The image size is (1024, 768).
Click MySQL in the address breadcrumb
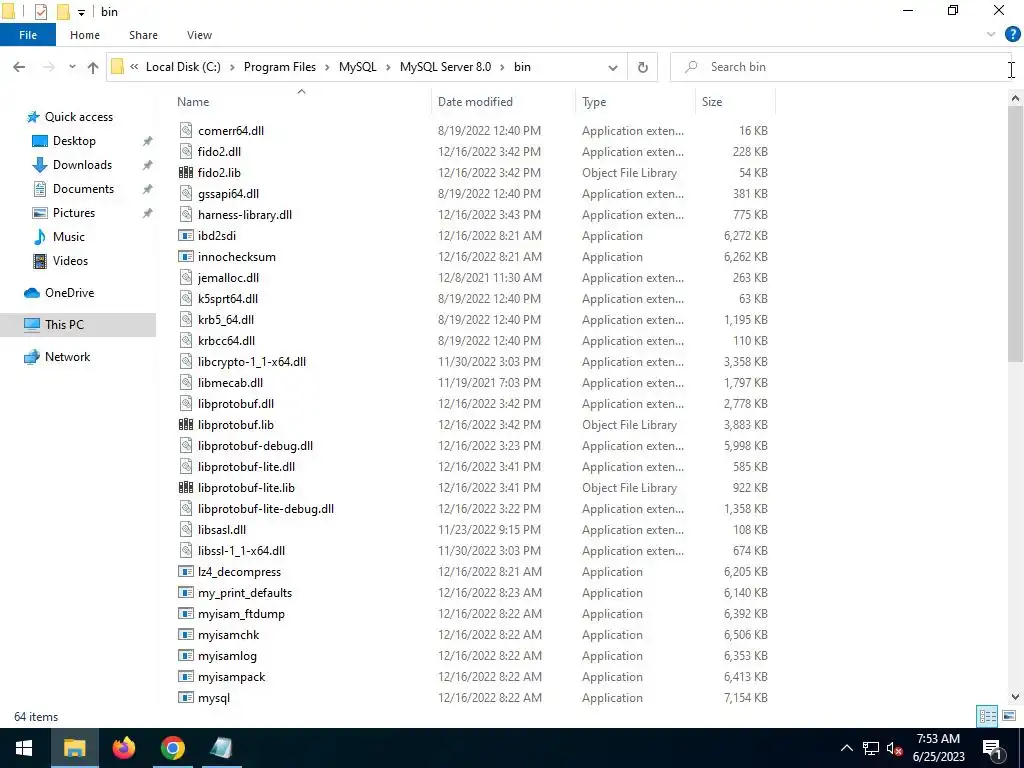point(357,67)
